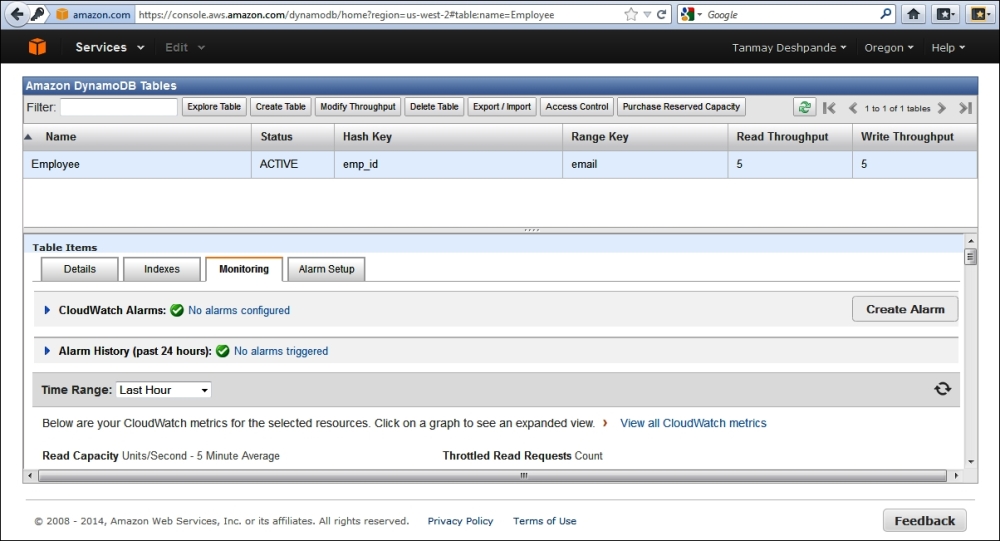Open the Help dropdown menu

click(948, 48)
